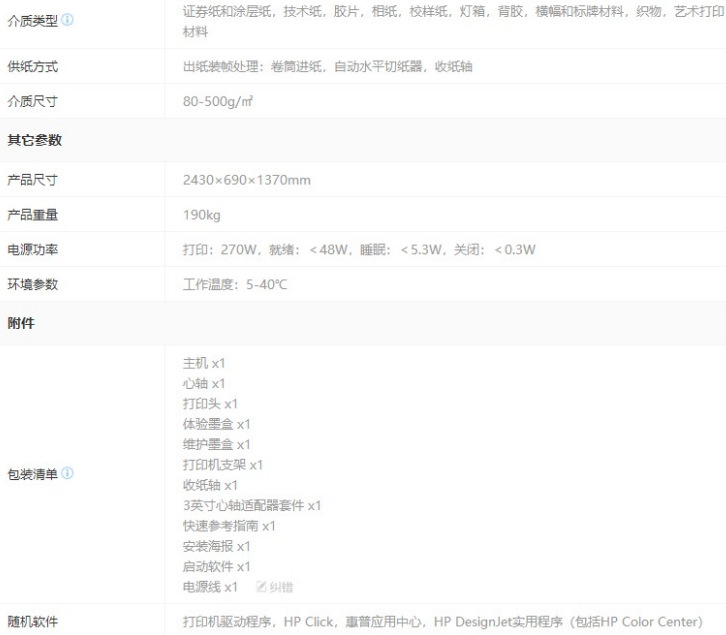This screenshot has height=635, width=726.
Task: Click the 随机软件 row label
Action: click(32, 621)
